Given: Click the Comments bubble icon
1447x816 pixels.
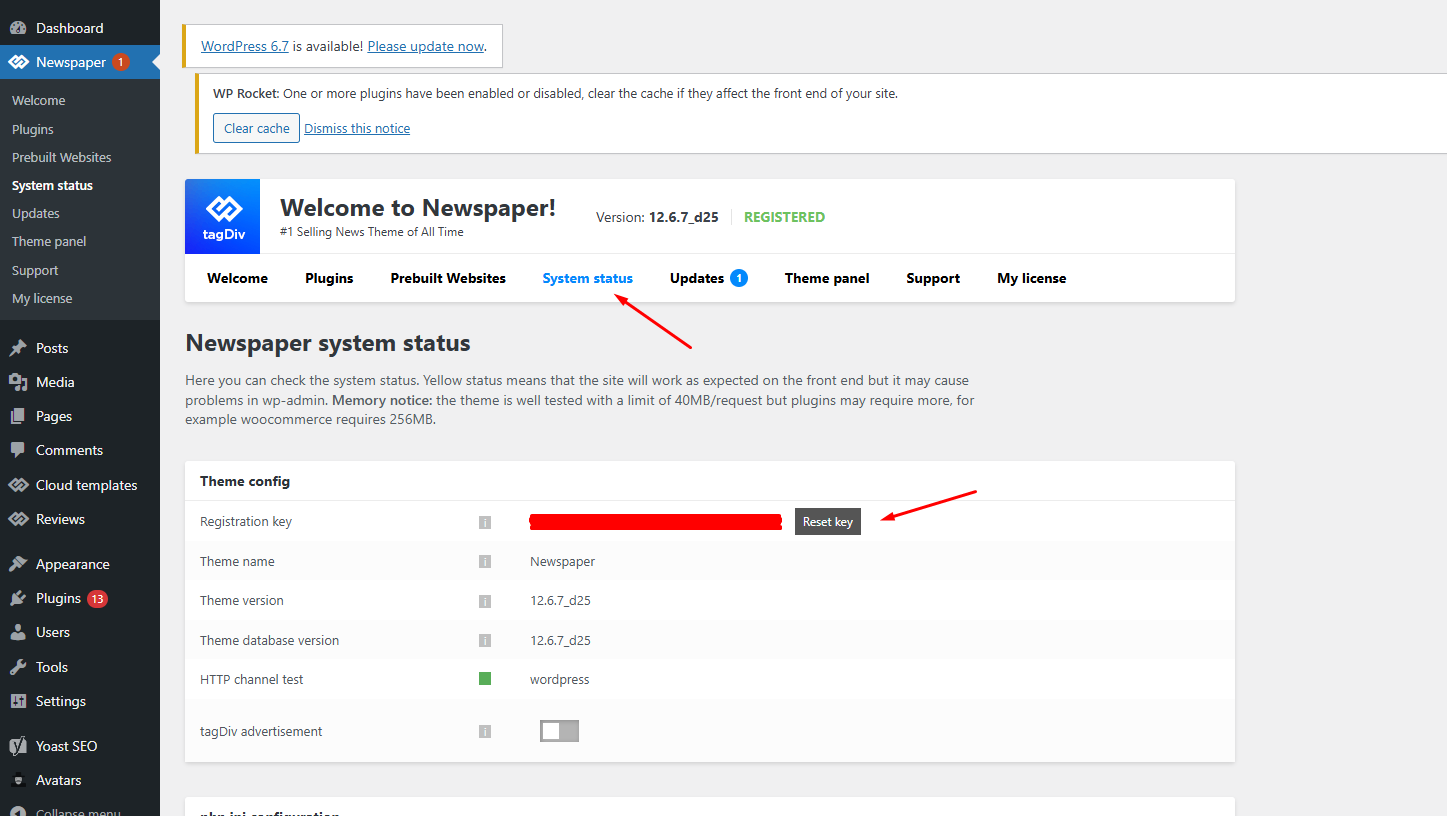Looking at the screenshot, I should pos(18,450).
